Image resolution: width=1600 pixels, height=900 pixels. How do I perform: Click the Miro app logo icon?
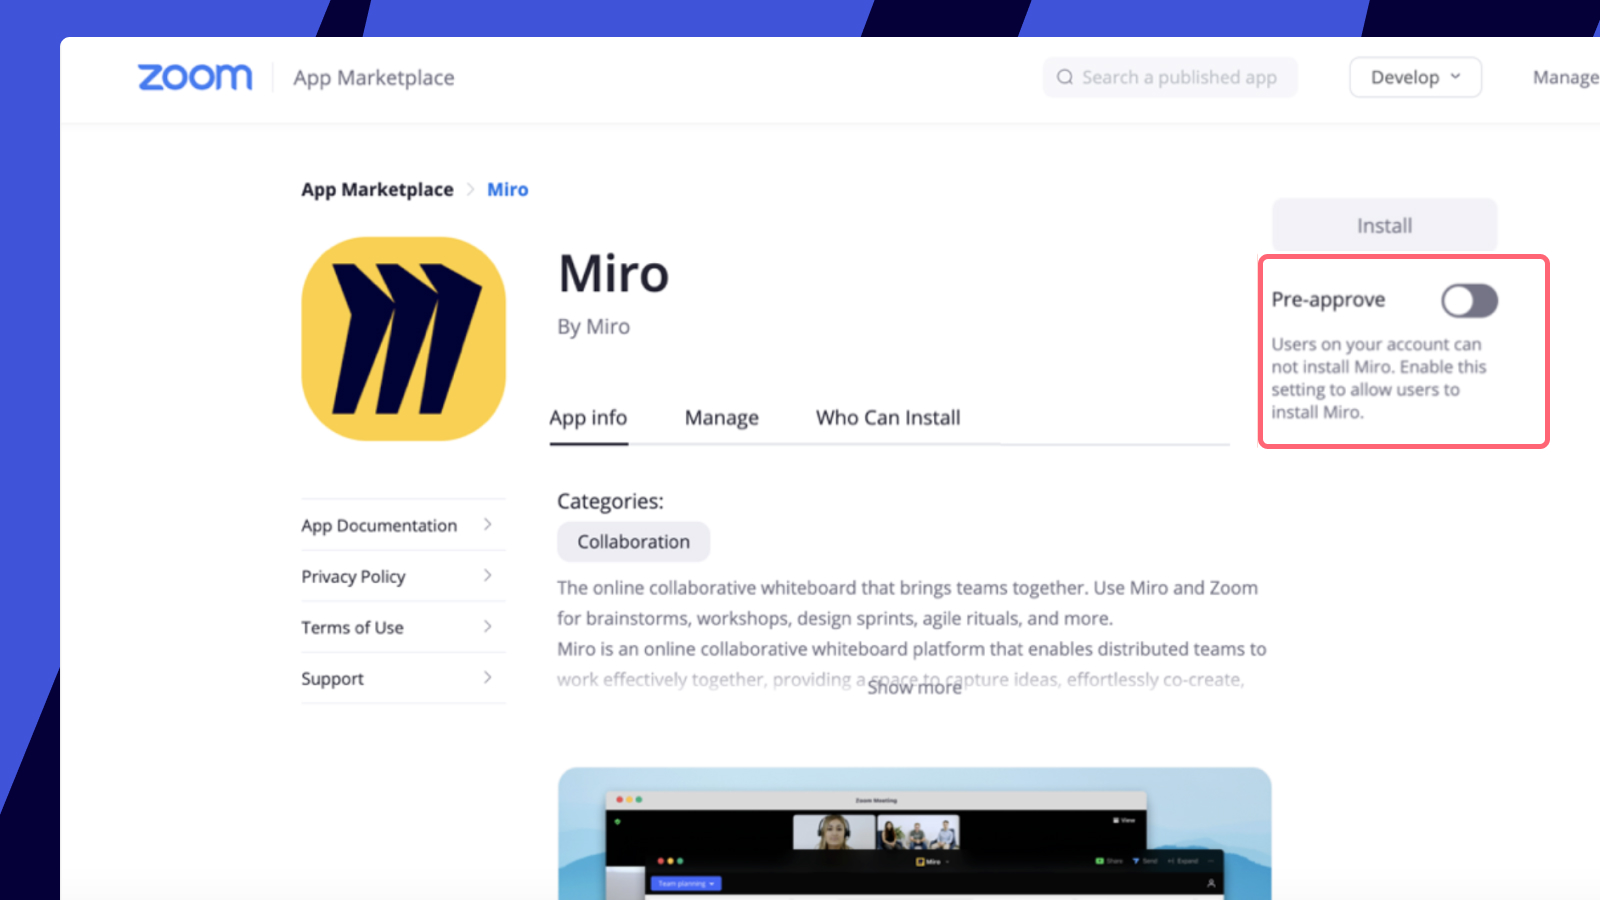tap(403, 339)
